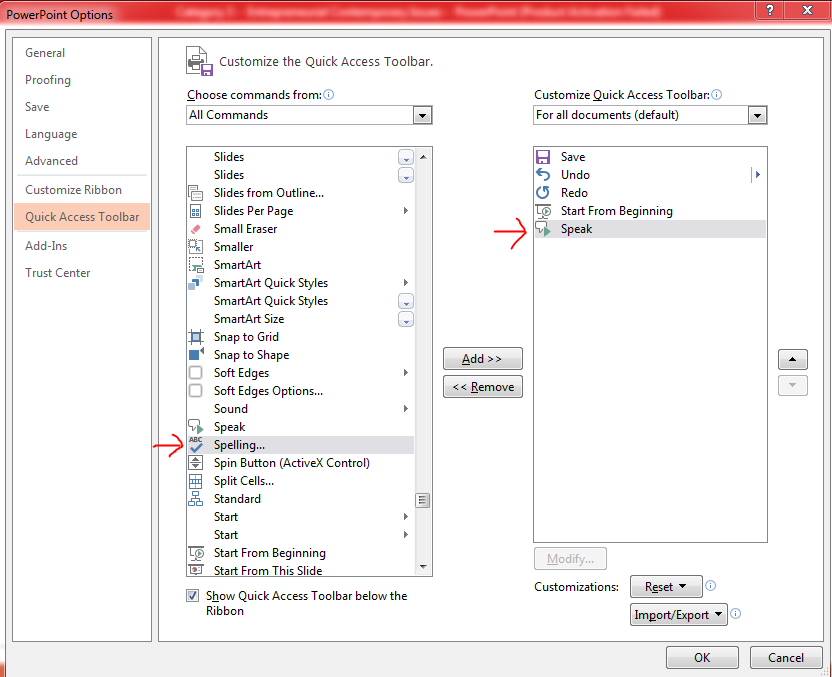The image size is (832, 677).
Task: Click the command list scrollbar thumb
Action: click(423, 500)
